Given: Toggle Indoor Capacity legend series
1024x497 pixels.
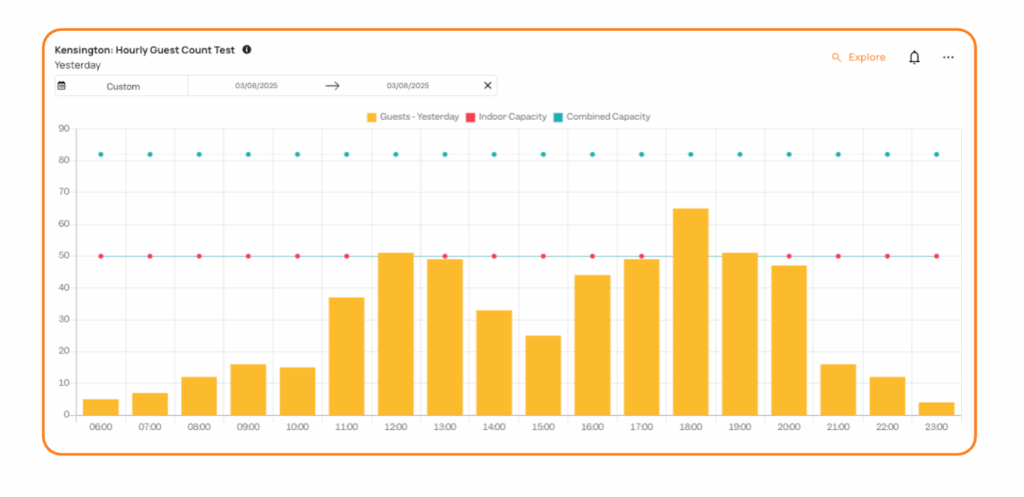Looking at the screenshot, I should click(x=512, y=117).
